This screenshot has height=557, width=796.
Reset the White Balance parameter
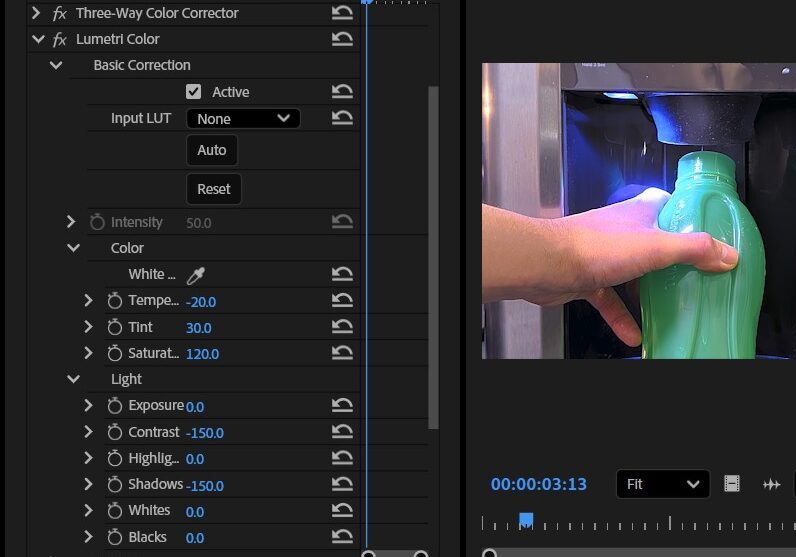point(342,274)
